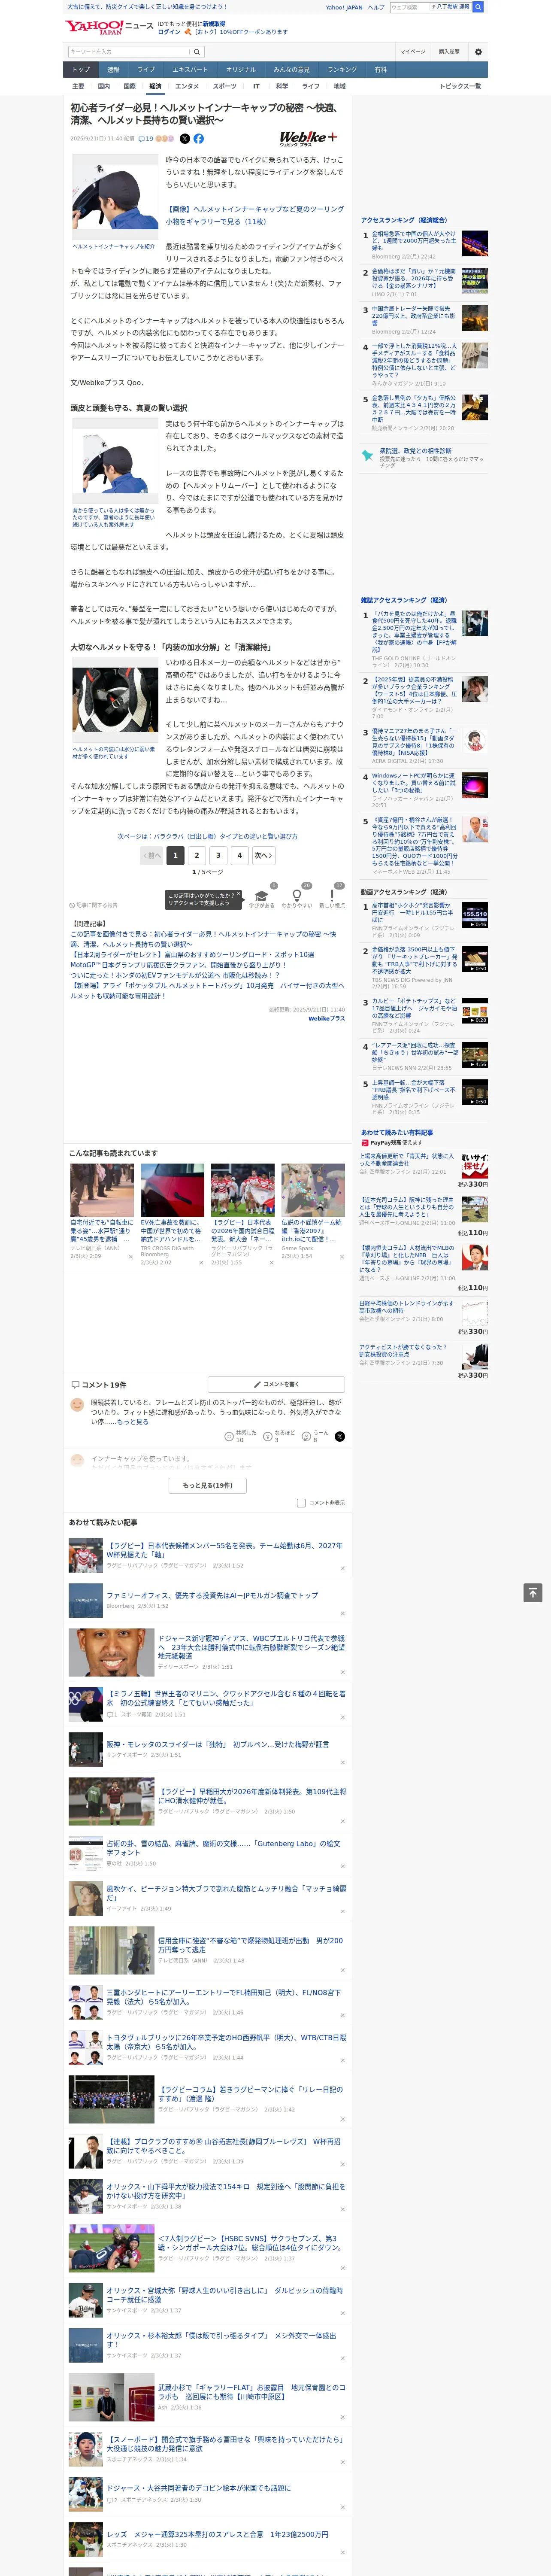551x2576 pixels.
Task: Open settings gear icon in header
Action: point(478,52)
